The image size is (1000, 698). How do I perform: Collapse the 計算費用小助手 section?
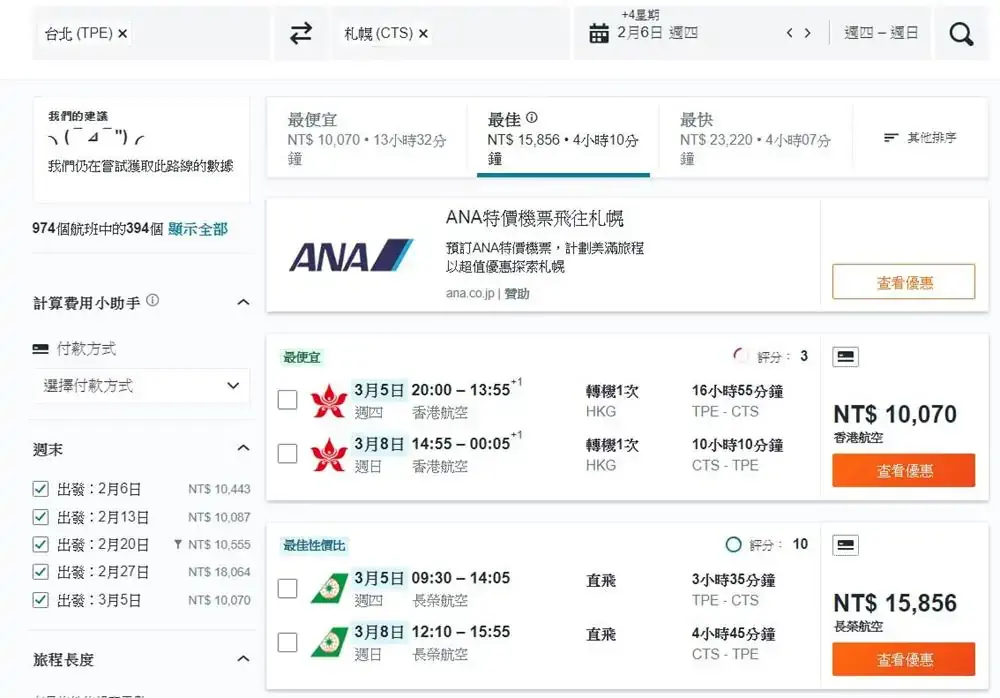[x=243, y=302]
